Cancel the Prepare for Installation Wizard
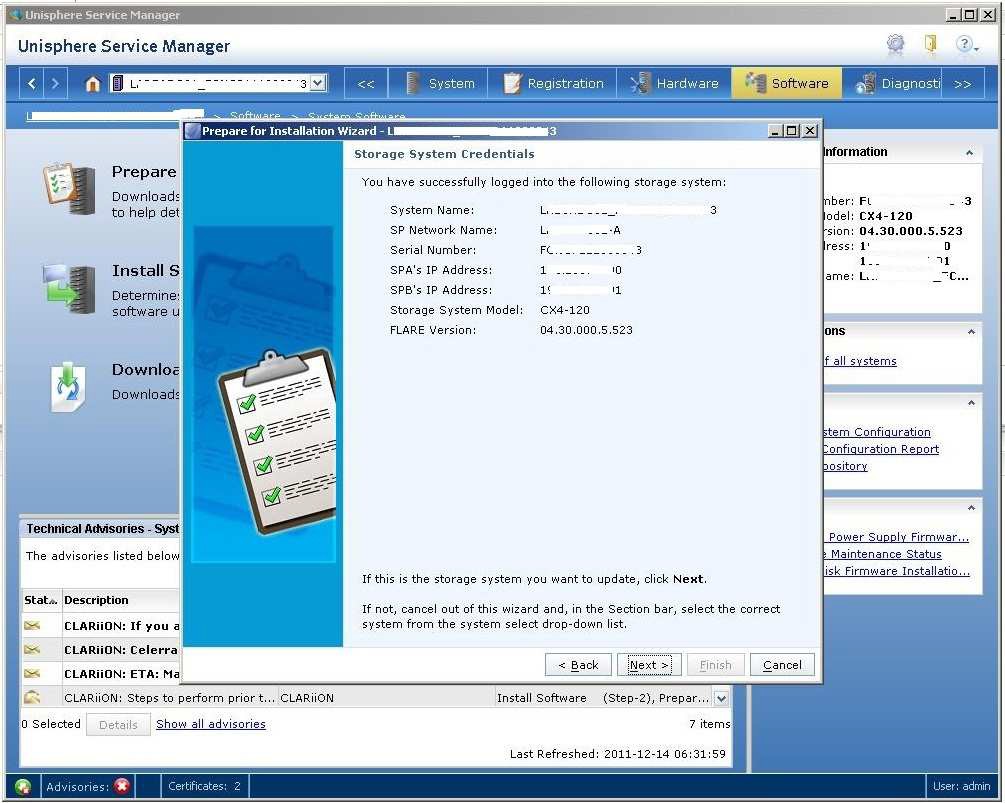Image resolution: width=1005 pixels, height=803 pixels. coord(782,665)
